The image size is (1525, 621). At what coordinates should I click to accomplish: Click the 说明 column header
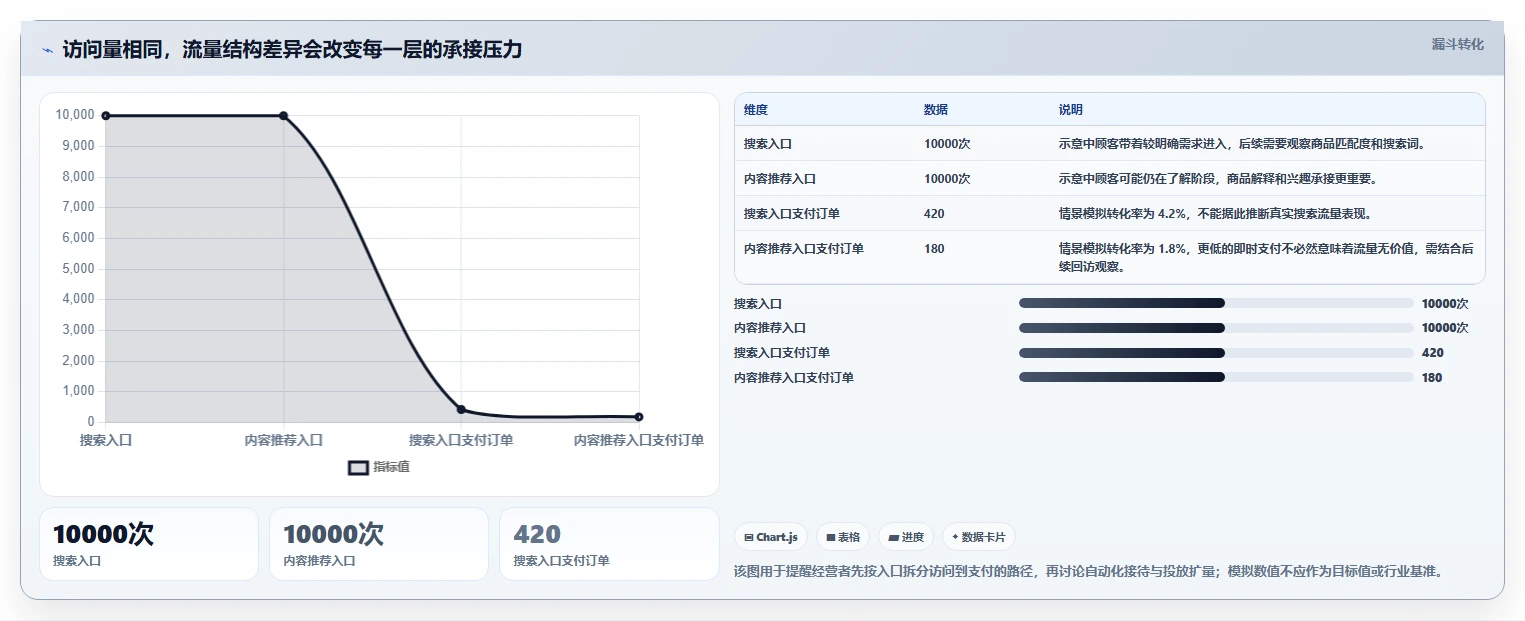(1071, 110)
